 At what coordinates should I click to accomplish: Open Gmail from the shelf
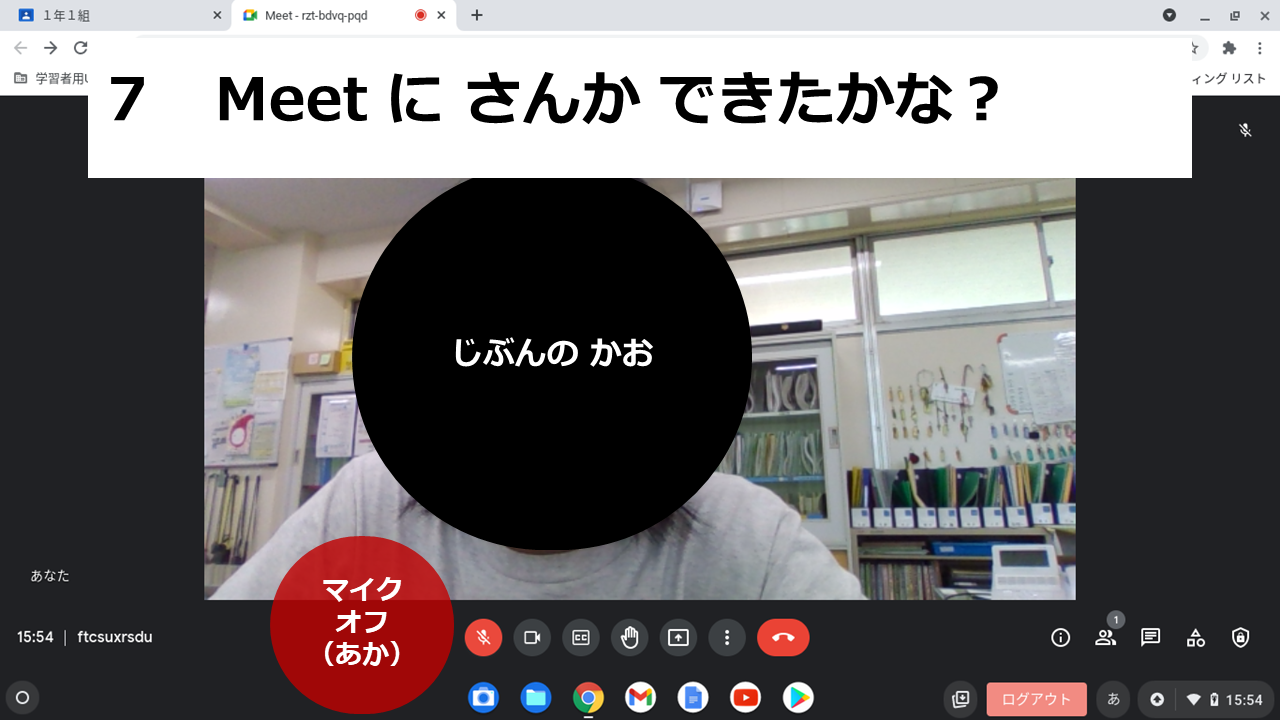[641, 697]
